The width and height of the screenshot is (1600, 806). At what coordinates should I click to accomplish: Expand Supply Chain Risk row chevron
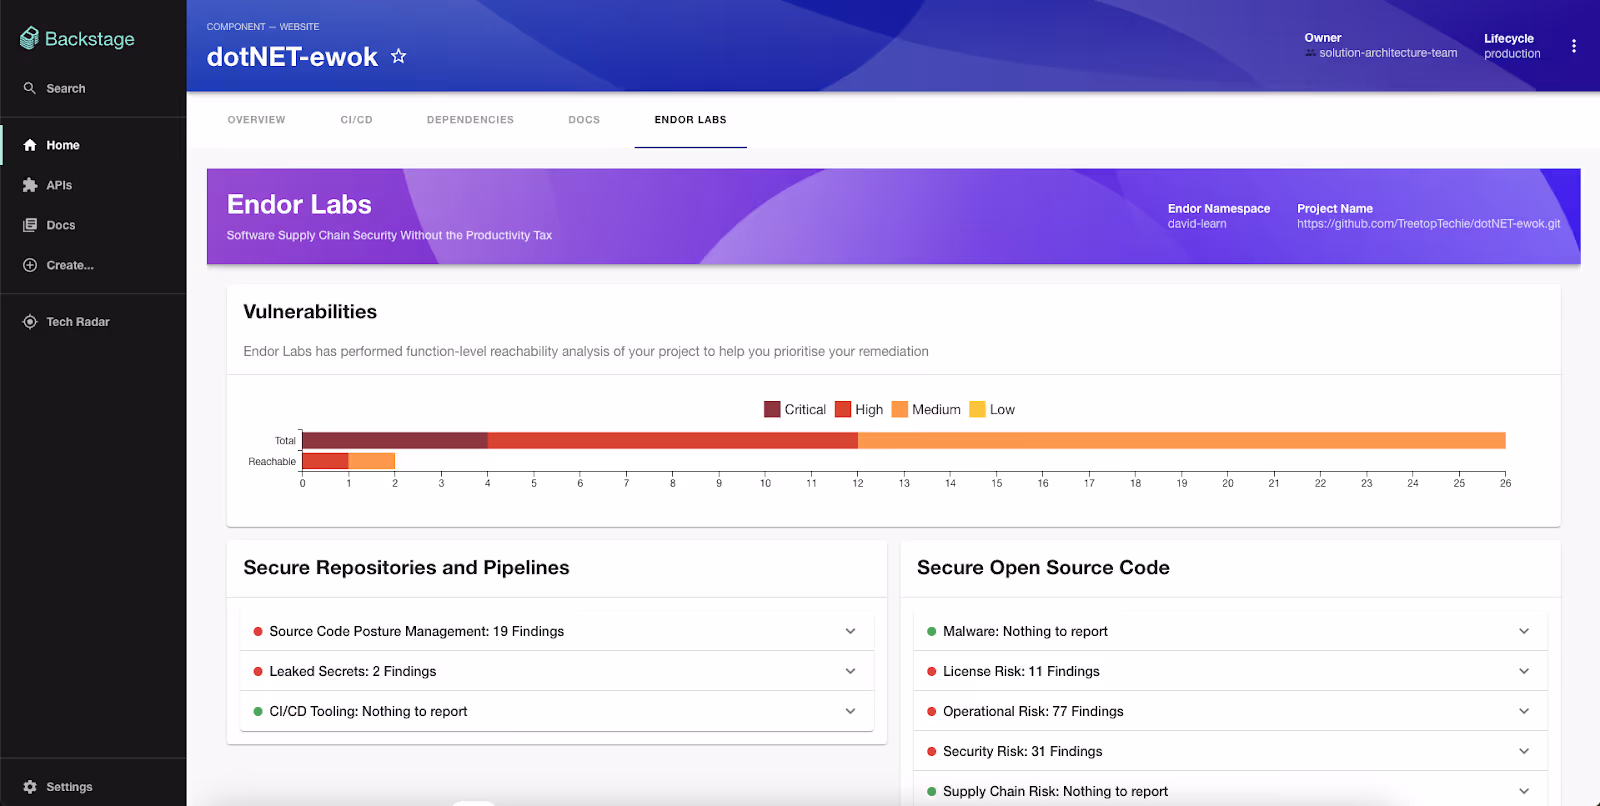pyautogui.click(x=1524, y=791)
